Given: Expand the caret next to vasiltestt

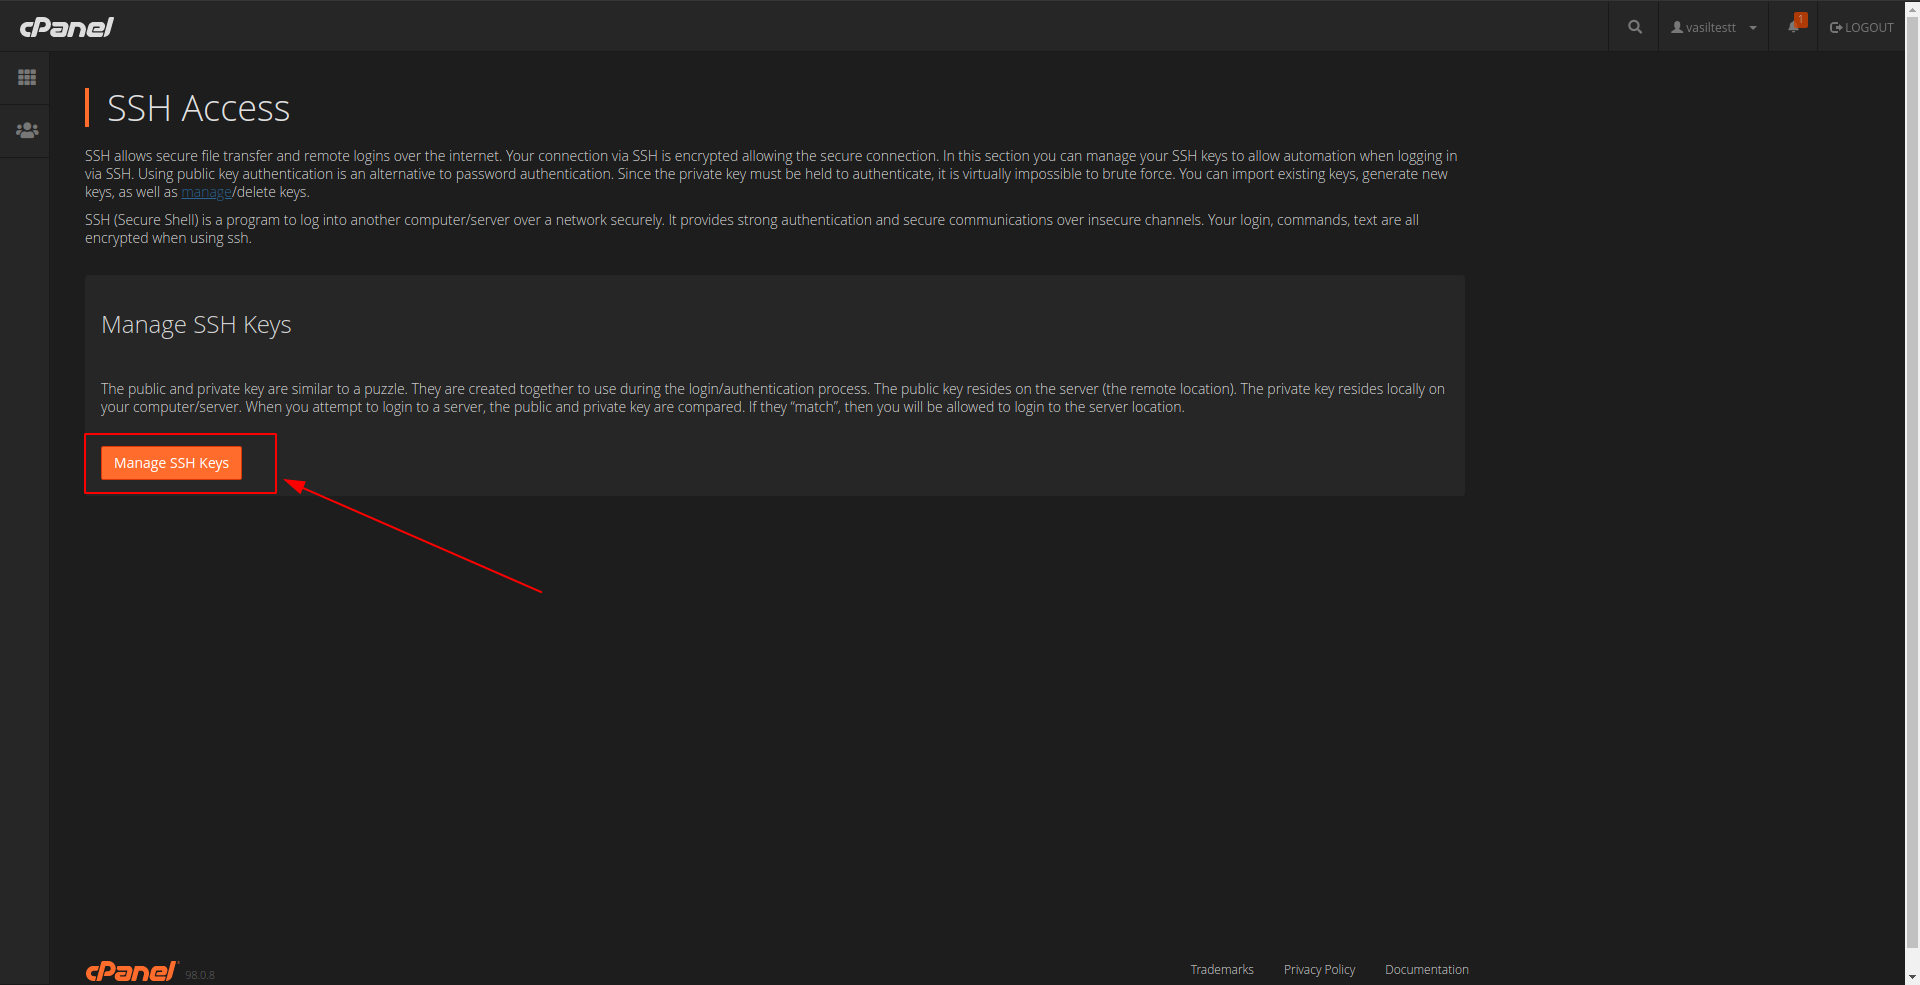Looking at the screenshot, I should click(1753, 28).
